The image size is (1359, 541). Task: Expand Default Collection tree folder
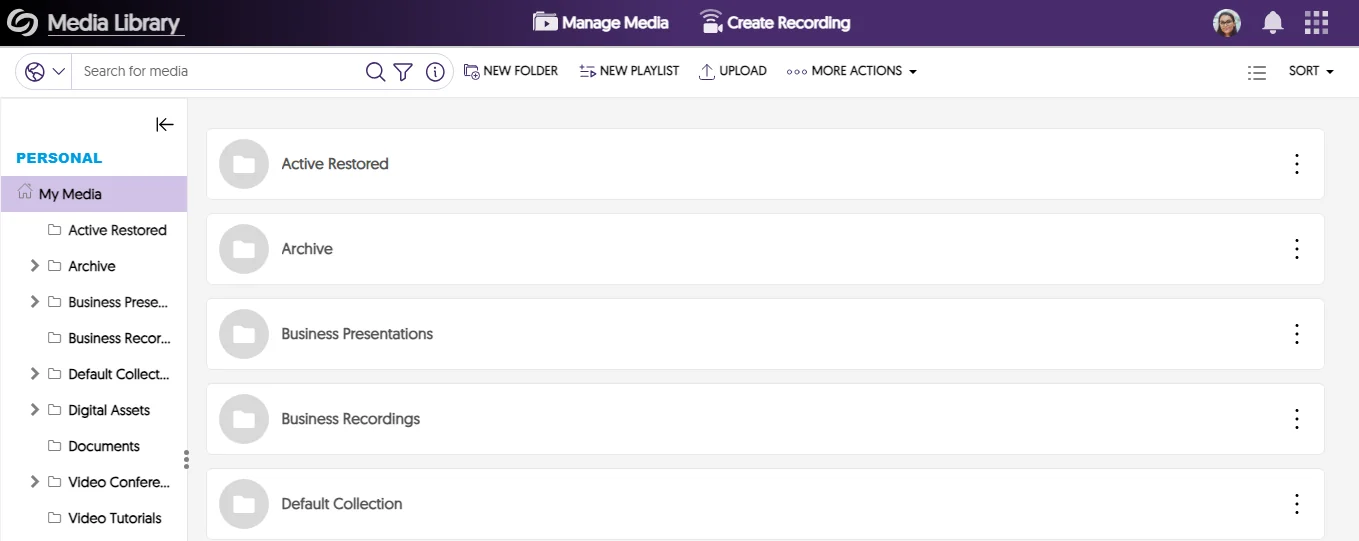pyautogui.click(x=35, y=374)
